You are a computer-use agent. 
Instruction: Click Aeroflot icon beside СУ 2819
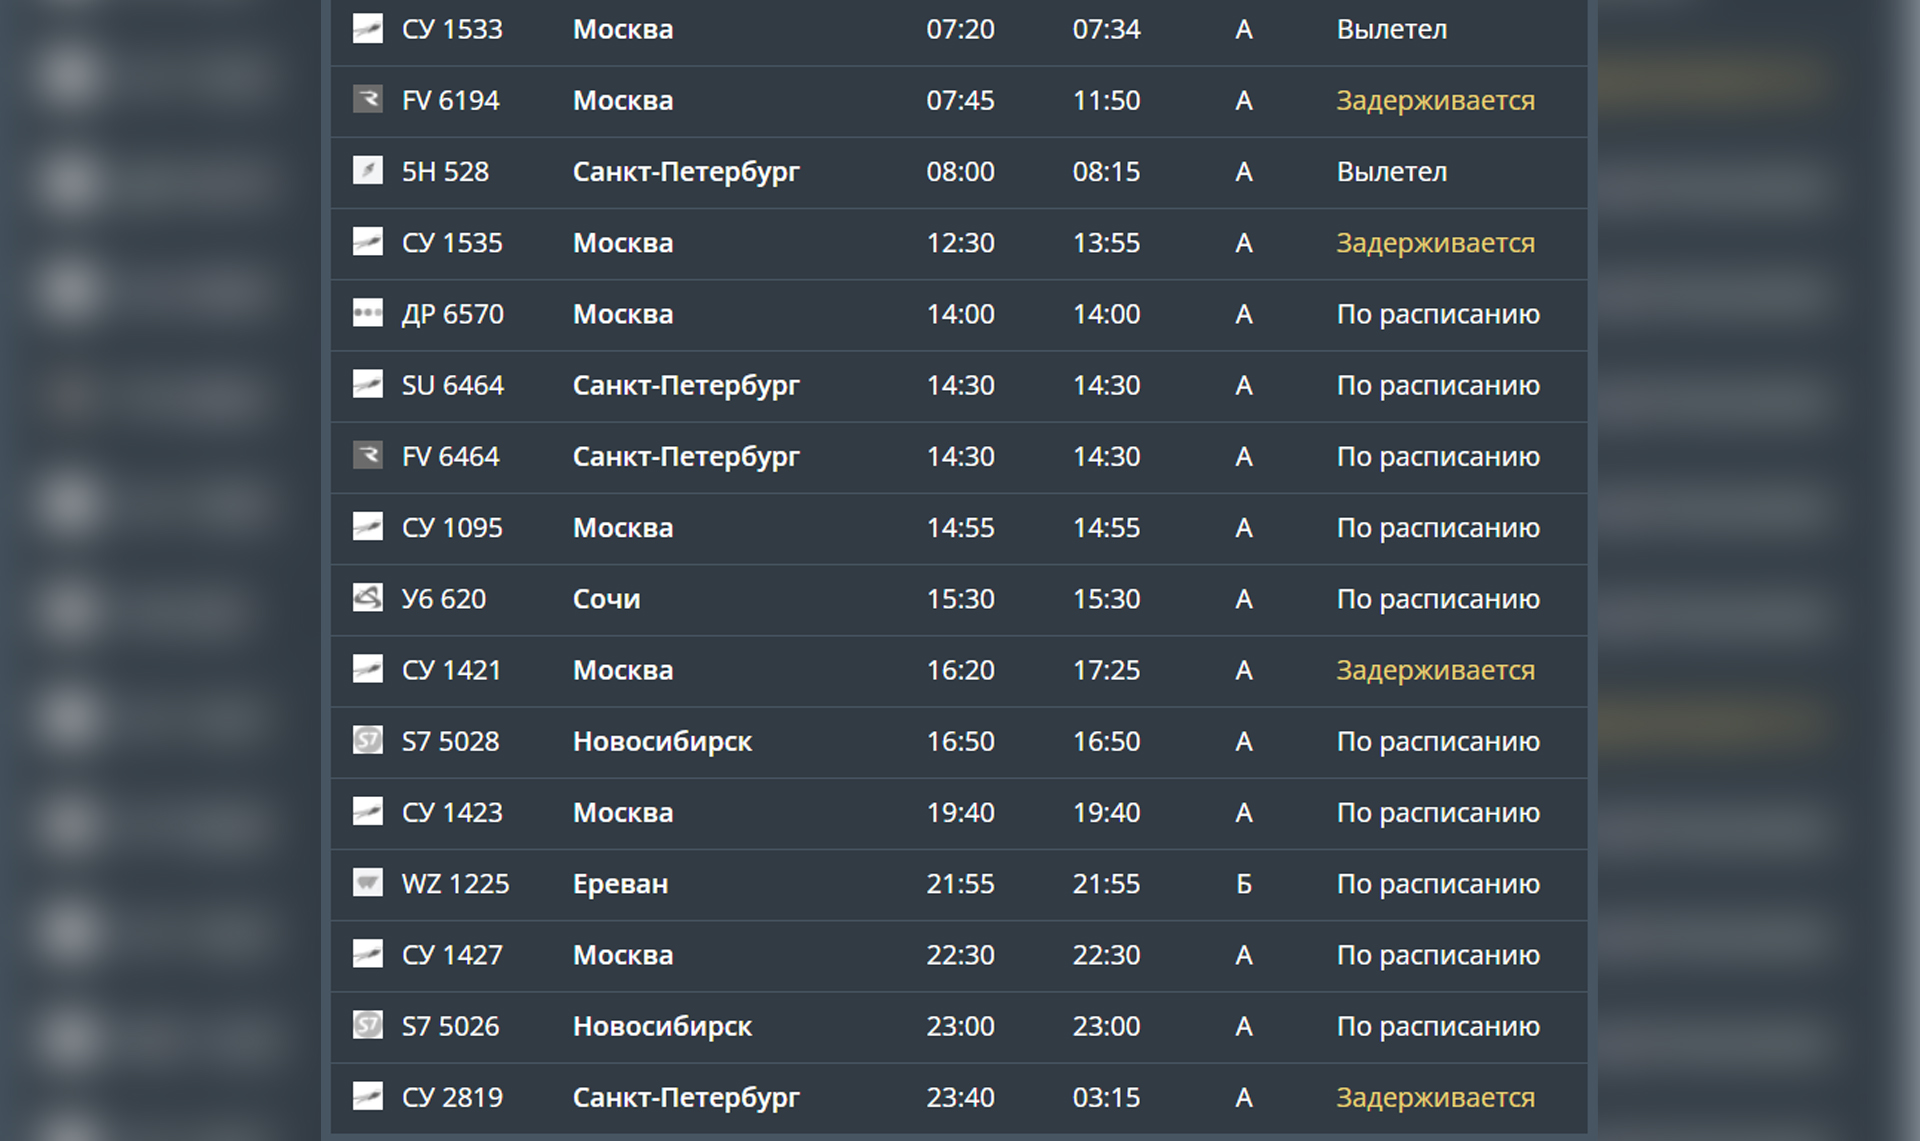[x=367, y=1097]
